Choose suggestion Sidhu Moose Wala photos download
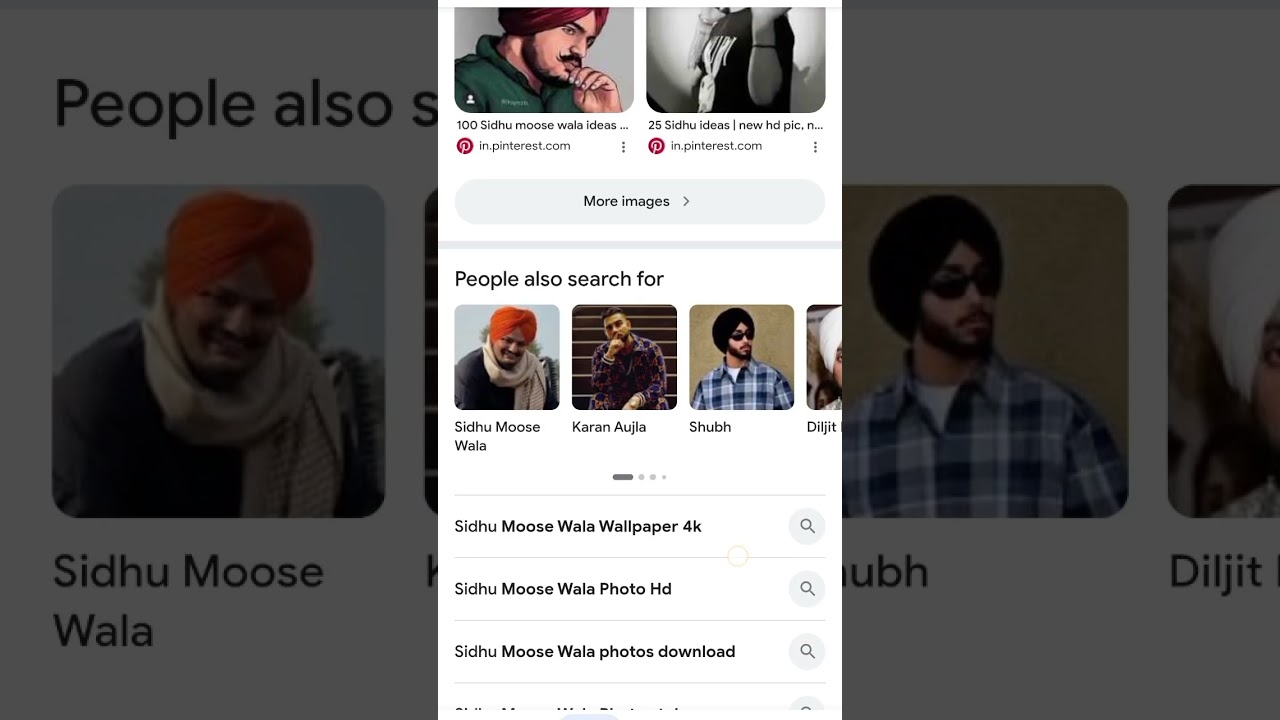The height and width of the screenshot is (720, 1280). (640, 652)
